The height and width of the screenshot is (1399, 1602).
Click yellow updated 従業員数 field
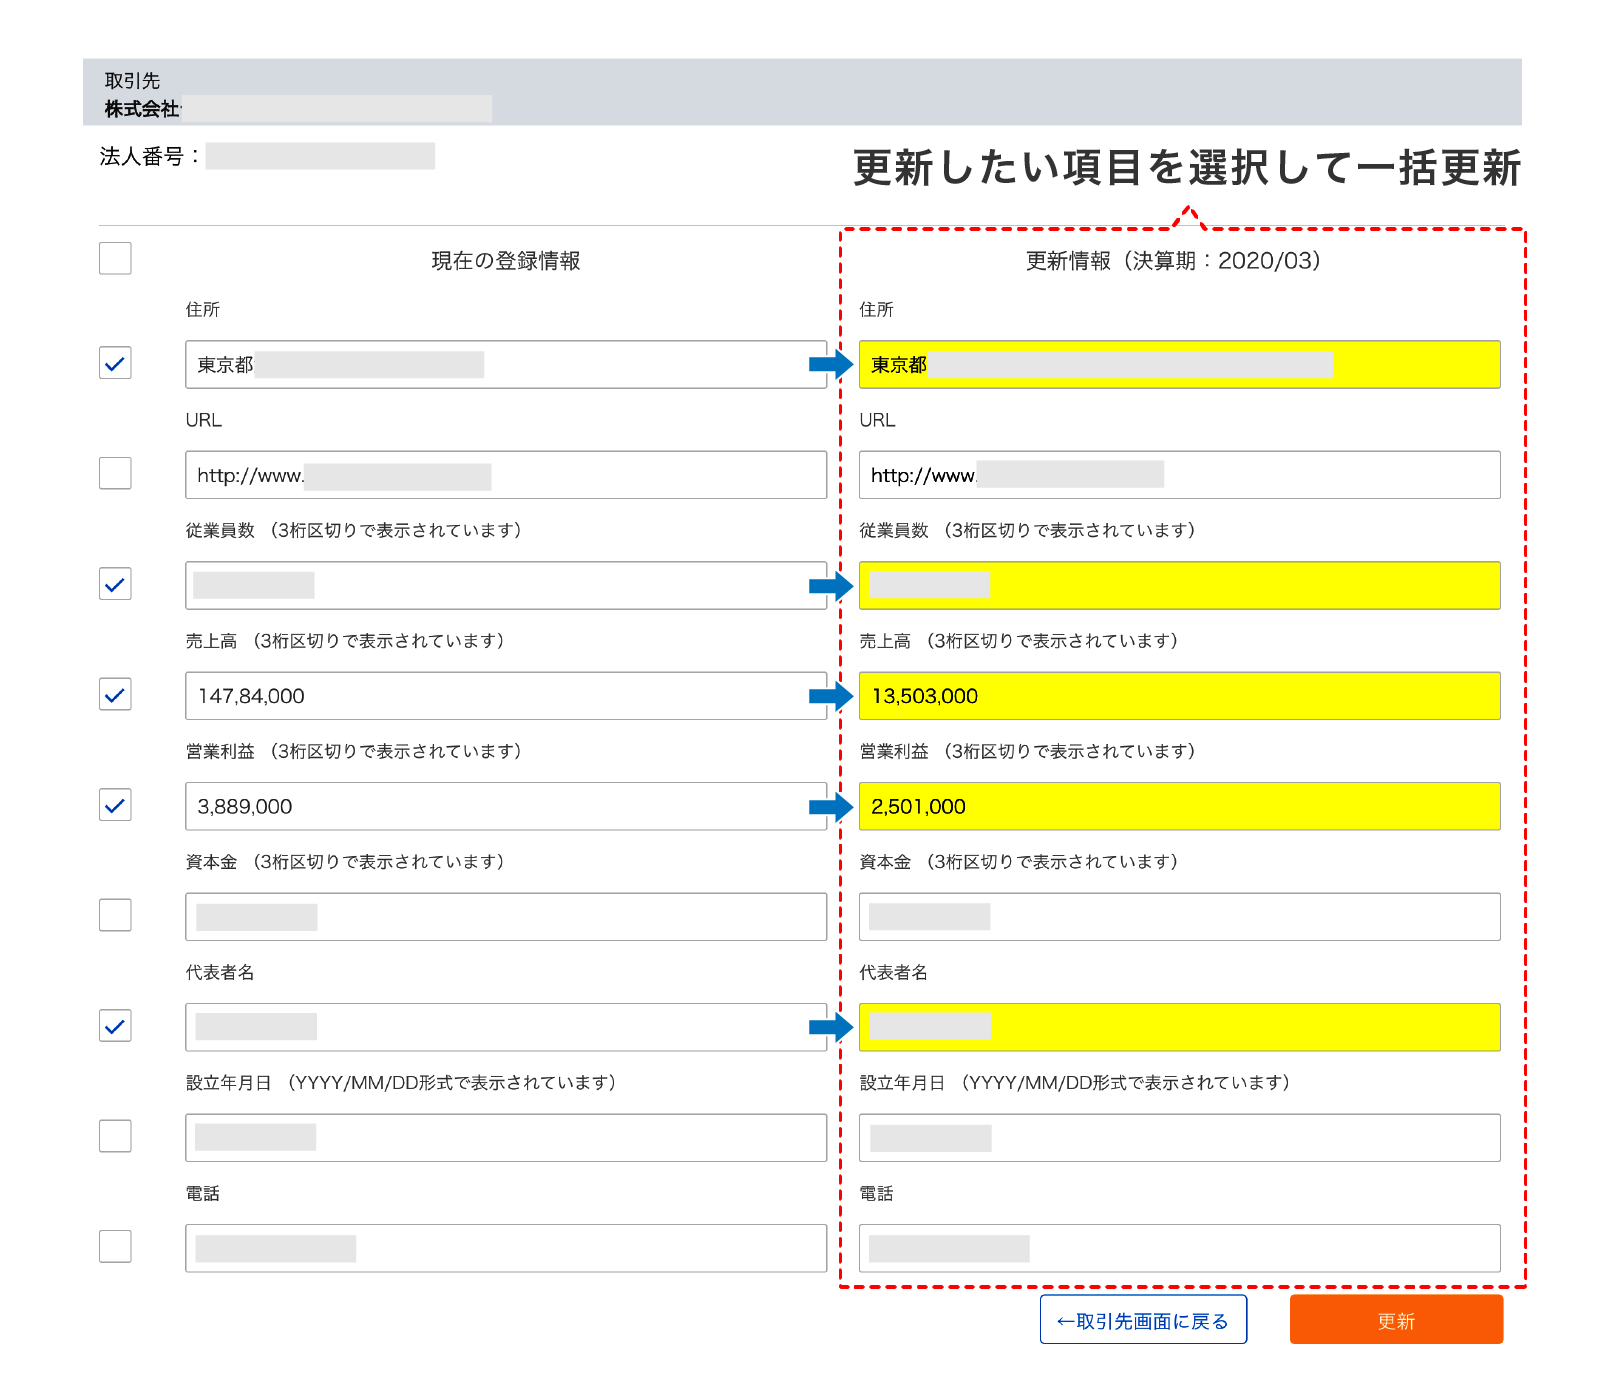tap(1180, 585)
